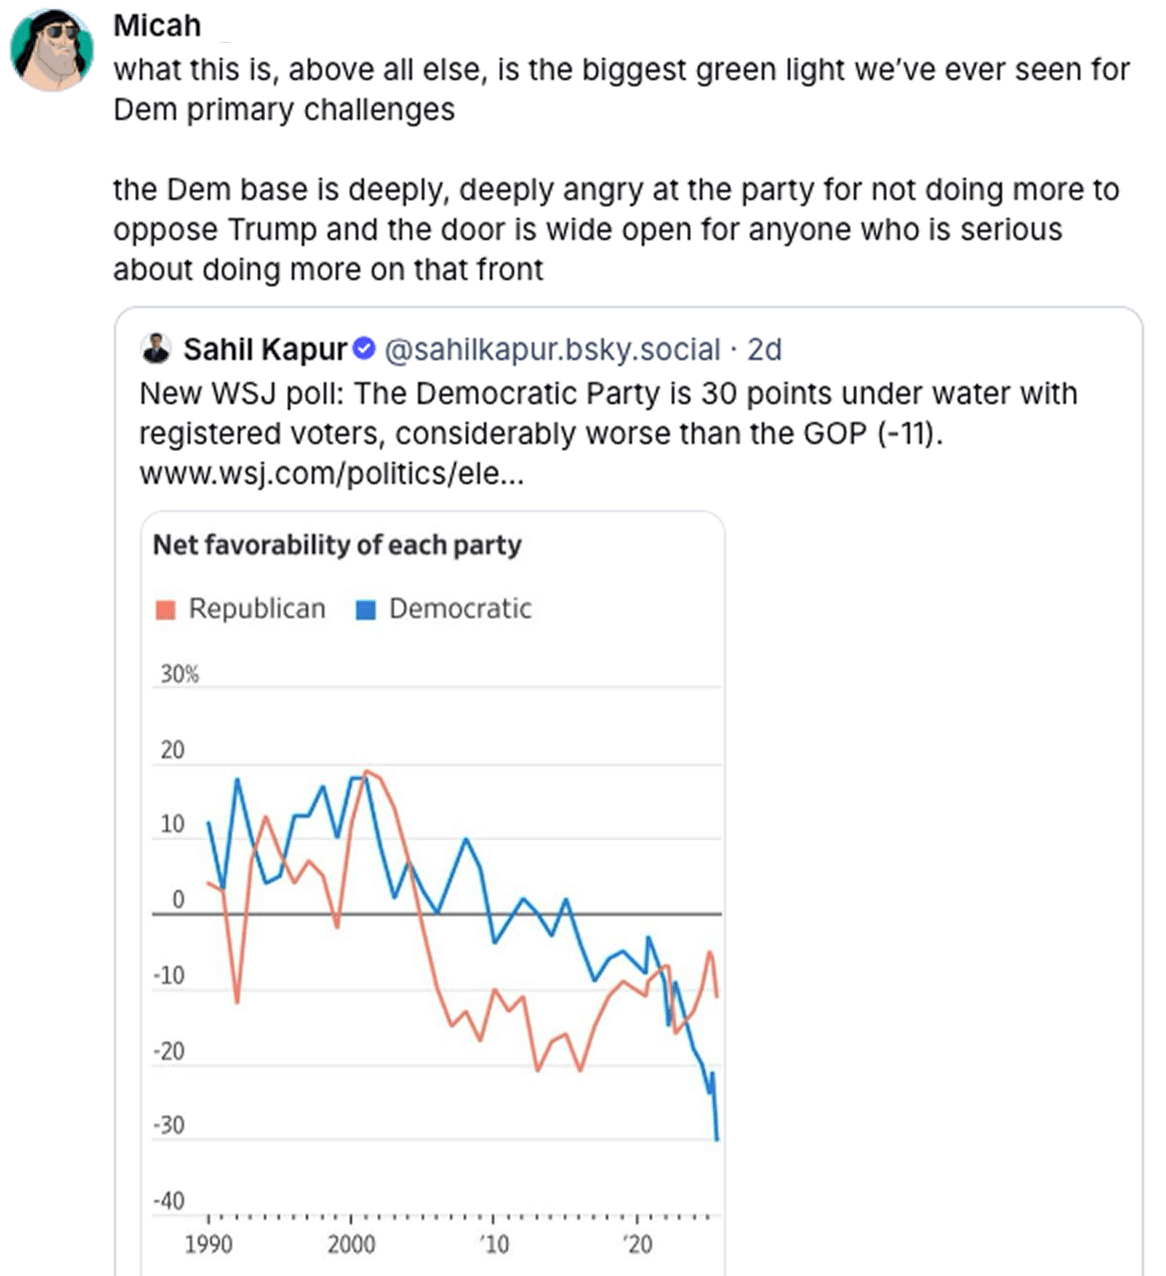Click the '20 x-axis year label
1166x1276 pixels.
[636, 1244]
